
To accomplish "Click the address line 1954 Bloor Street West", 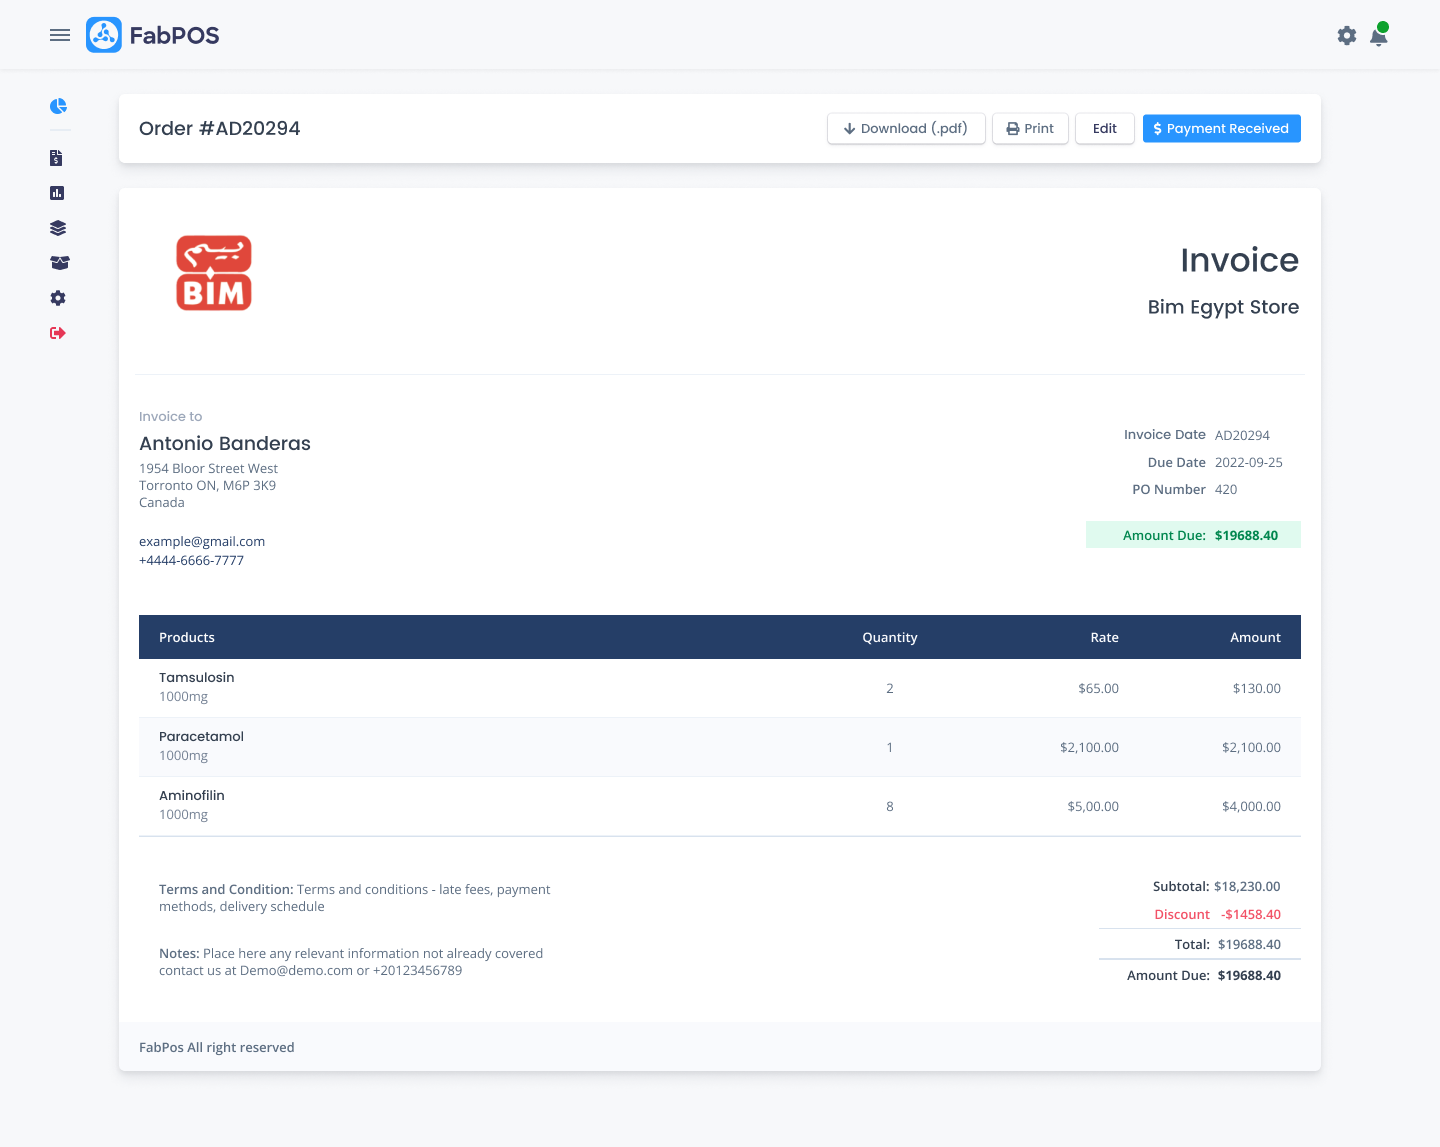I will point(208,468).
